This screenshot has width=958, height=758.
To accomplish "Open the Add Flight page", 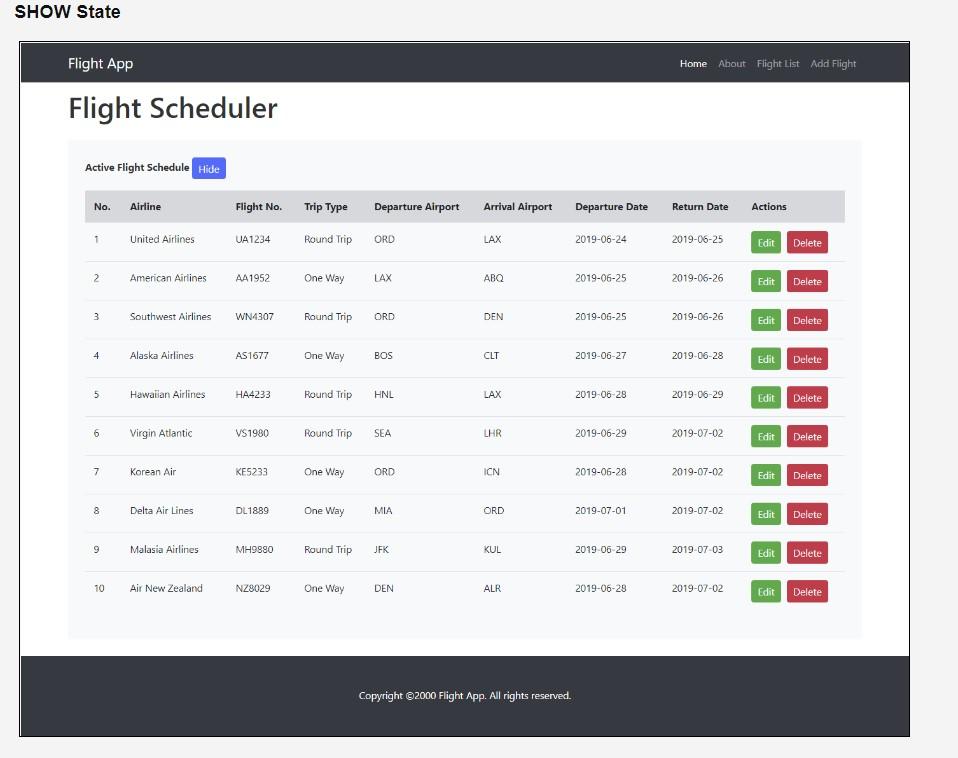I will [x=833, y=63].
